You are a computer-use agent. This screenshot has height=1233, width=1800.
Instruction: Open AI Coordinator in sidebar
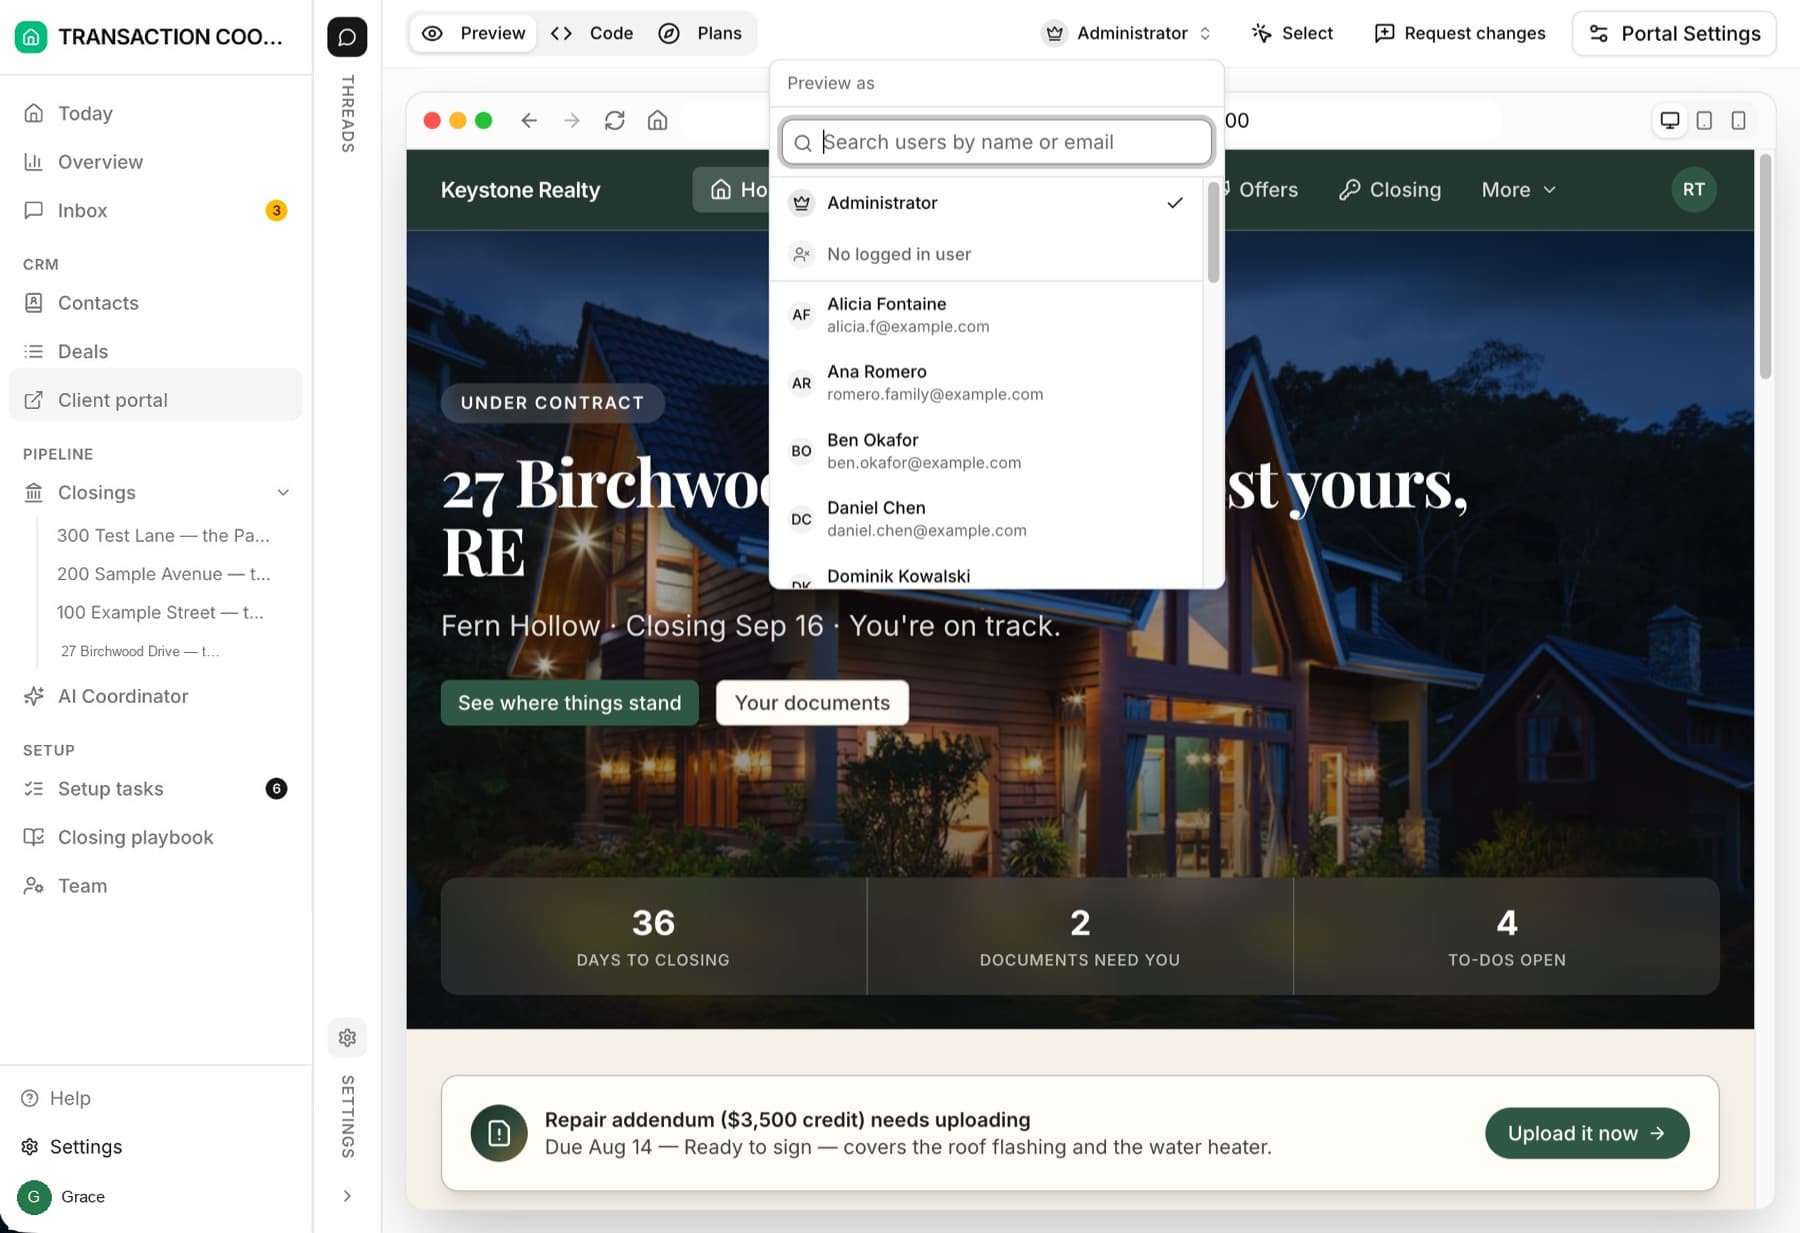pyautogui.click(x=155, y=696)
